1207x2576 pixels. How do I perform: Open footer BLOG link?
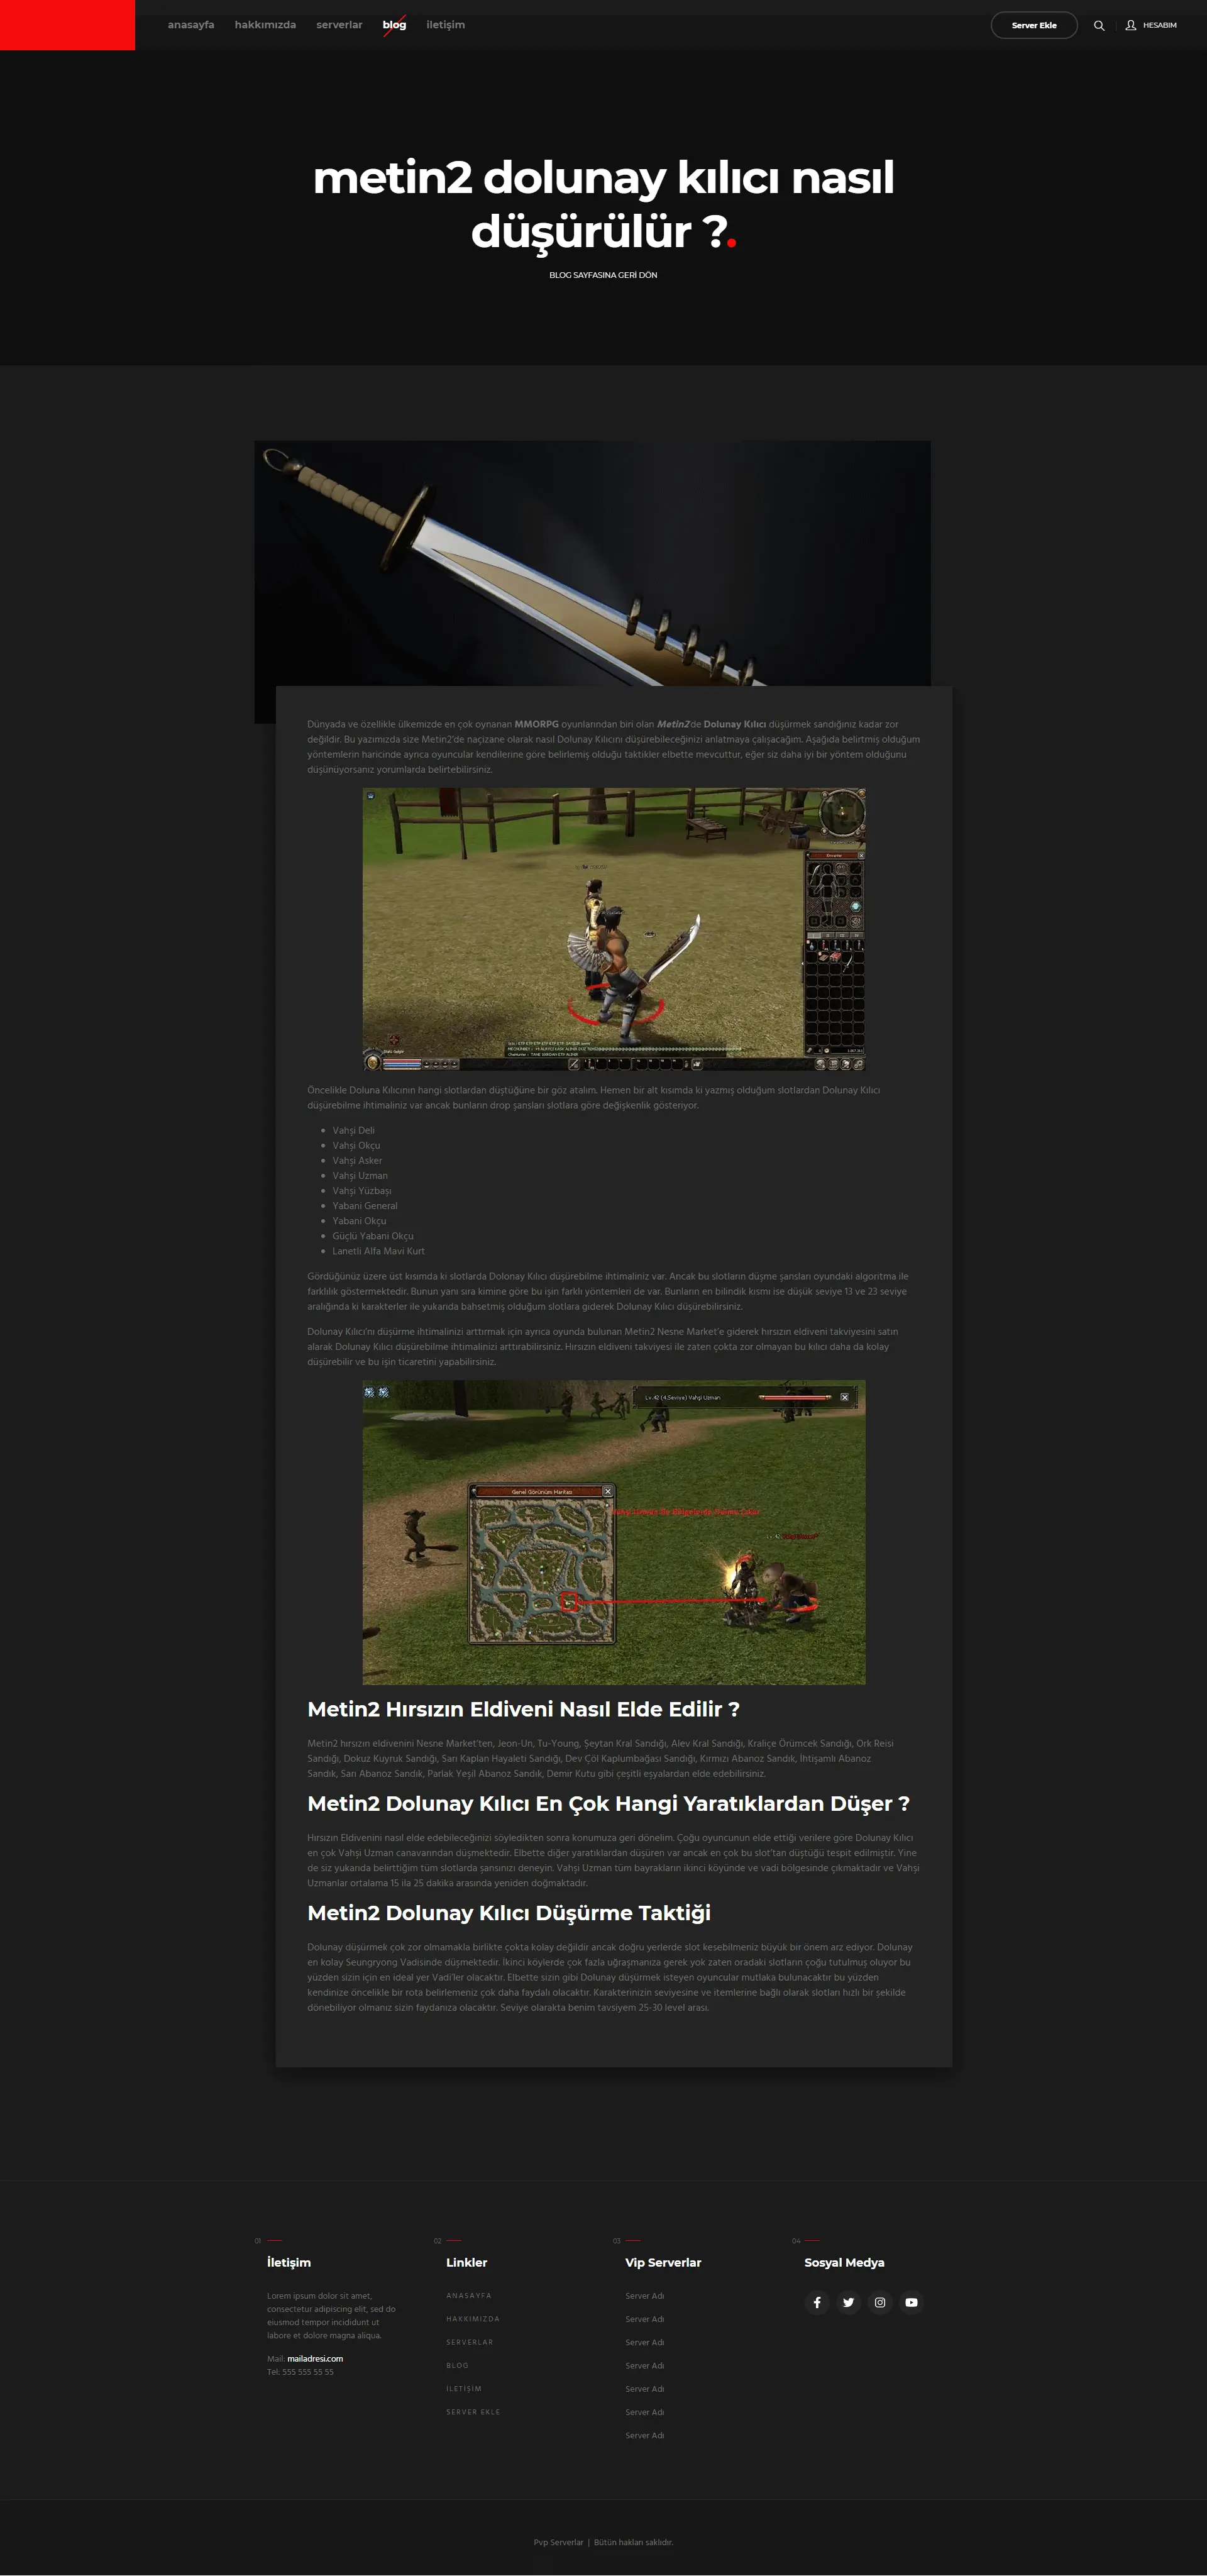coord(457,2365)
